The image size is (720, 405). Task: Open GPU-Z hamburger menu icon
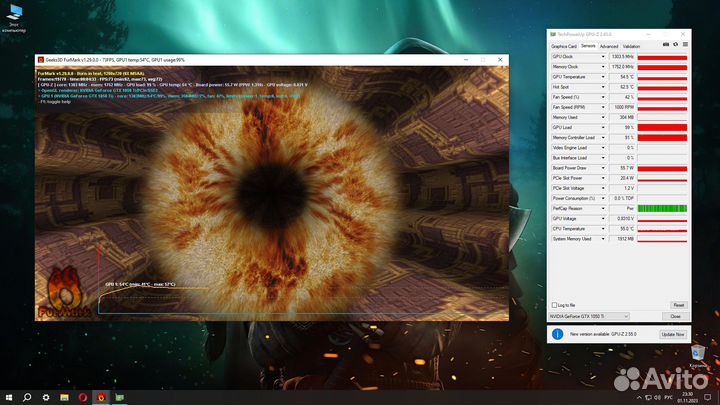coord(685,45)
